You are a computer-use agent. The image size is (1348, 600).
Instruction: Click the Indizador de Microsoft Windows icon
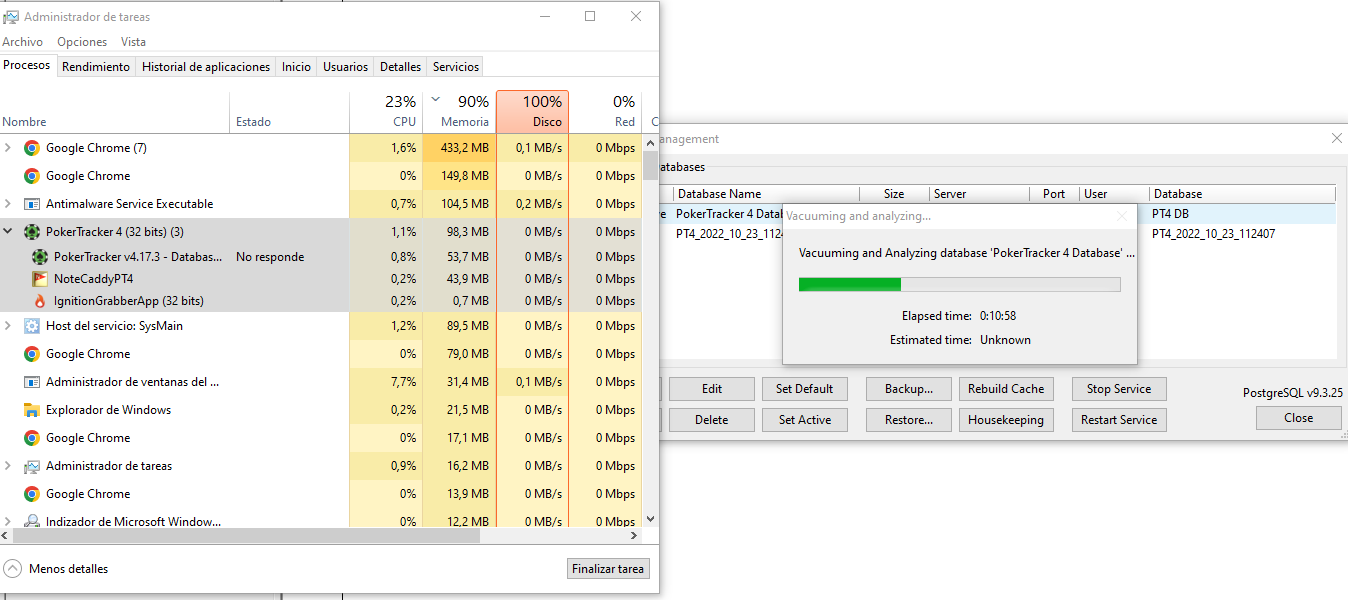32,521
